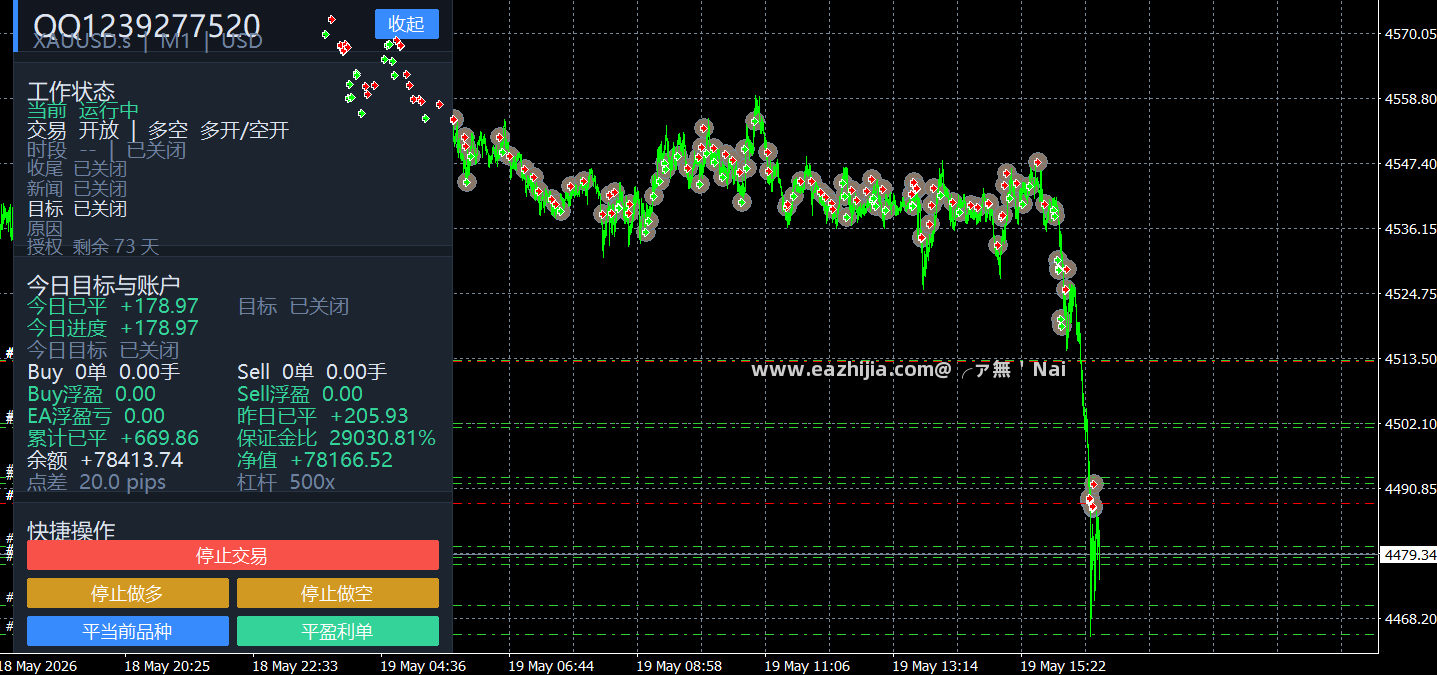Viewport: 1437px width, 675px height.
Task: Click the 停止做多 button
Action: [127, 593]
